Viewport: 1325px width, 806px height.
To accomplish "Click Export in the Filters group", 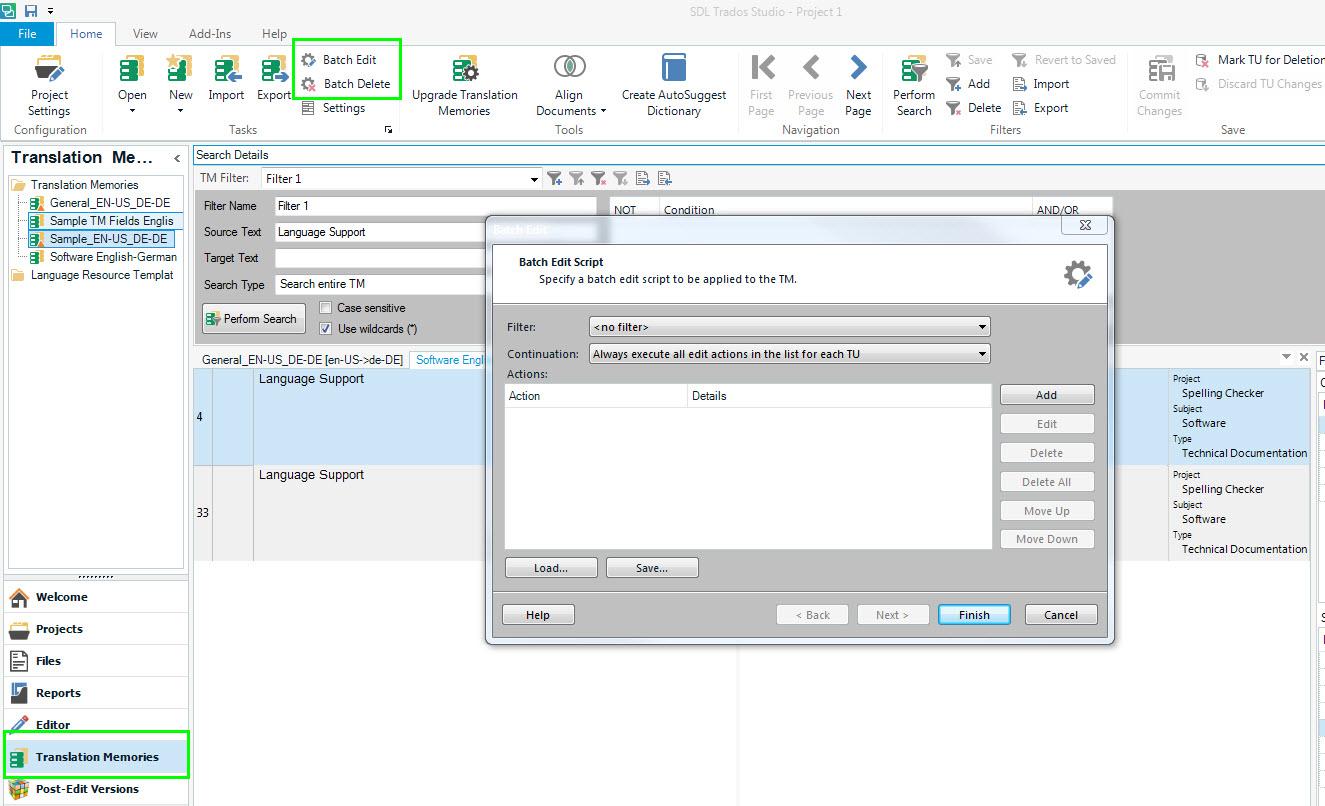I will pos(1040,108).
